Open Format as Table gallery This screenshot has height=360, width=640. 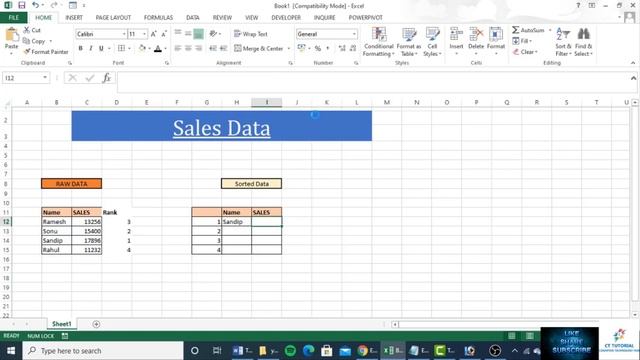point(409,42)
